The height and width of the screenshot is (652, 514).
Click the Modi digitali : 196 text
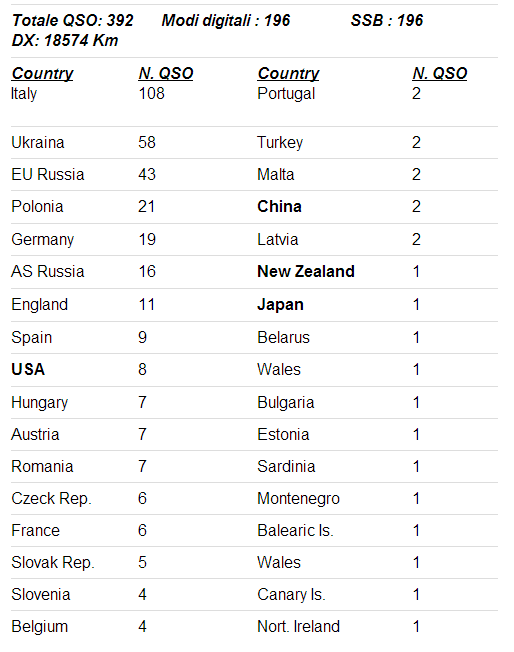pyautogui.click(x=226, y=20)
